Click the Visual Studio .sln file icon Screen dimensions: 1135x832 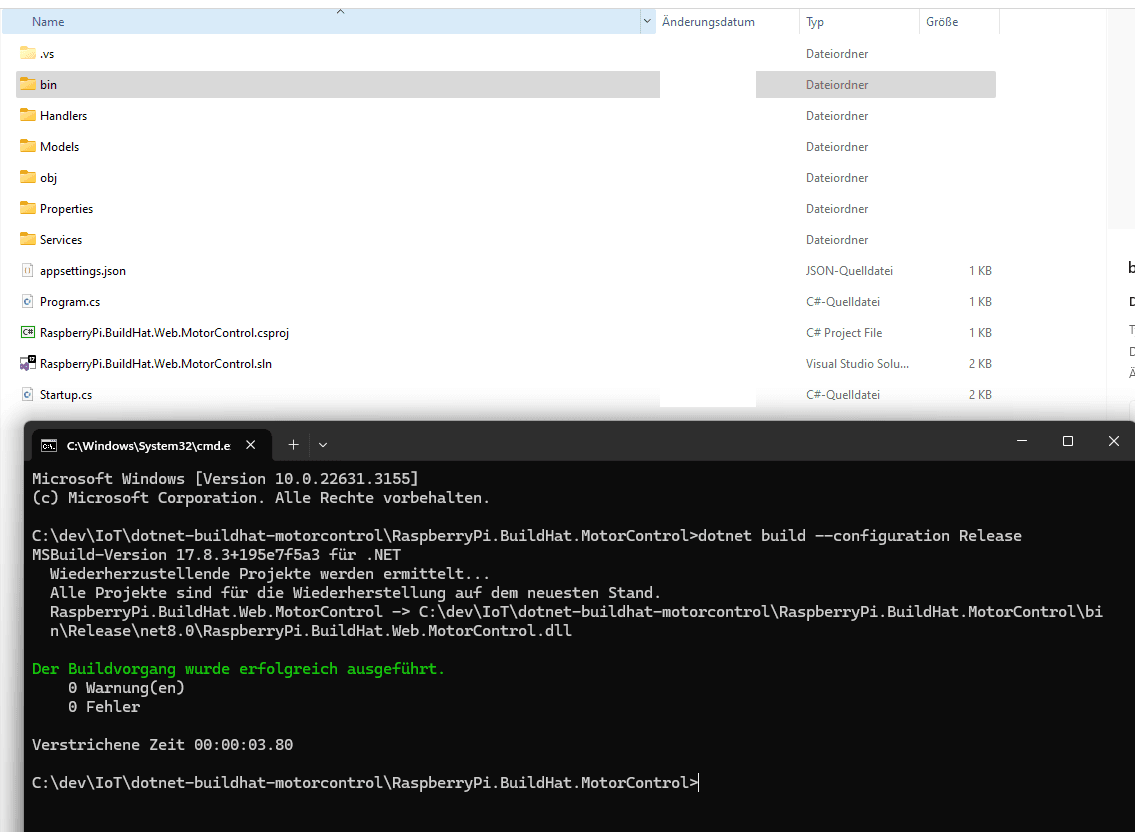pos(28,363)
